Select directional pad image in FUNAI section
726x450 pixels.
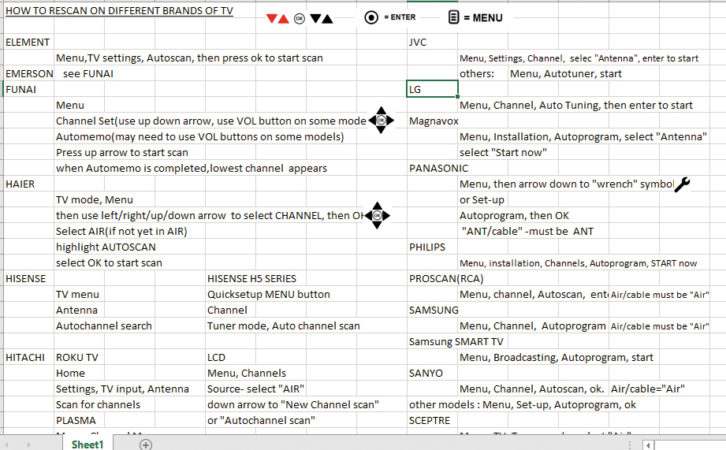pyautogui.click(x=381, y=120)
